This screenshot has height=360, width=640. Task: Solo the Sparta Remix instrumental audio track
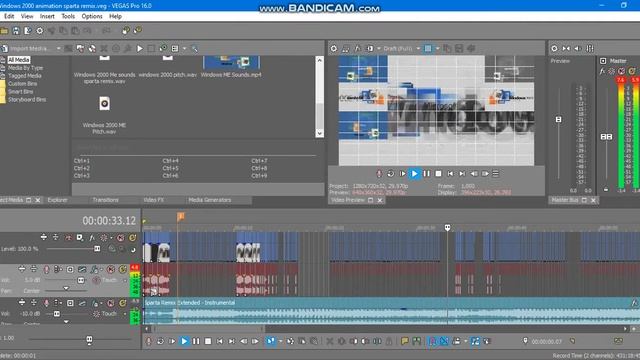[122, 303]
